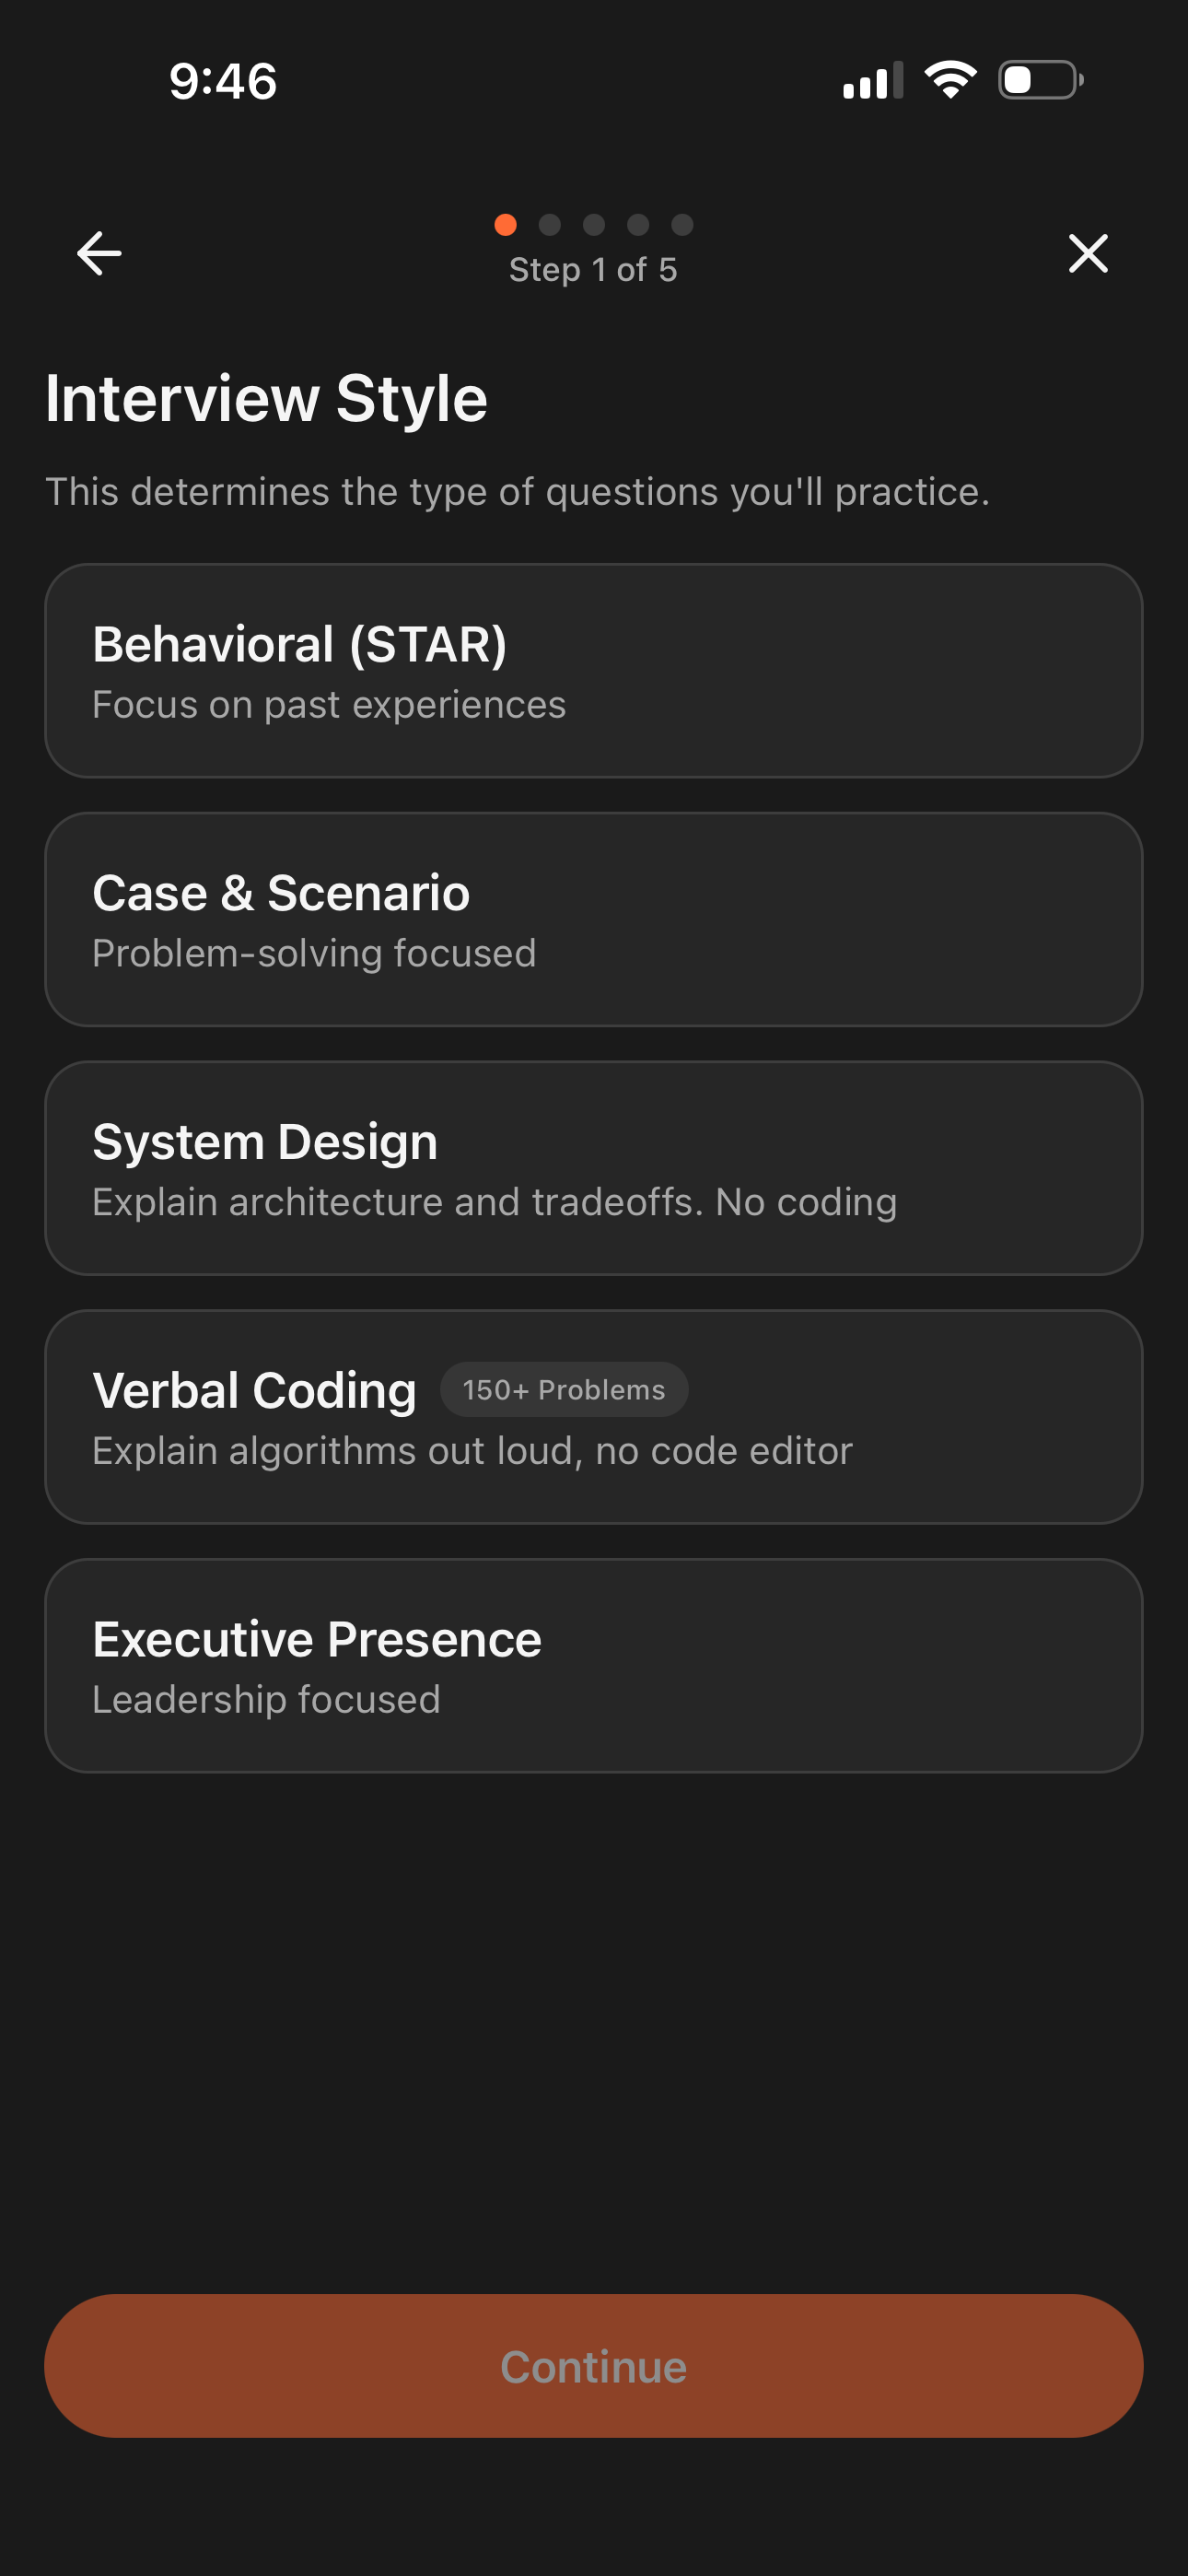Tap the Continue button

click(594, 2366)
